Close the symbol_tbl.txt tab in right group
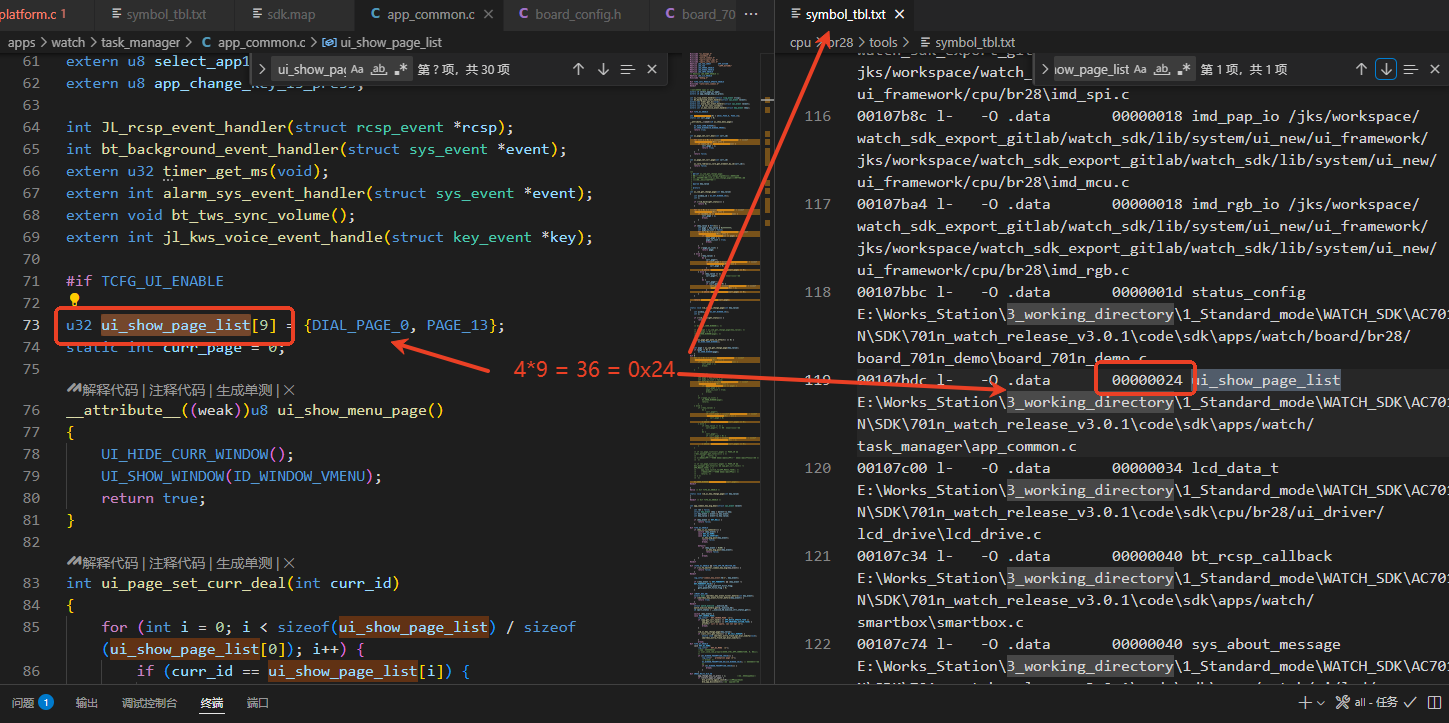The height and width of the screenshot is (723, 1449). click(899, 14)
